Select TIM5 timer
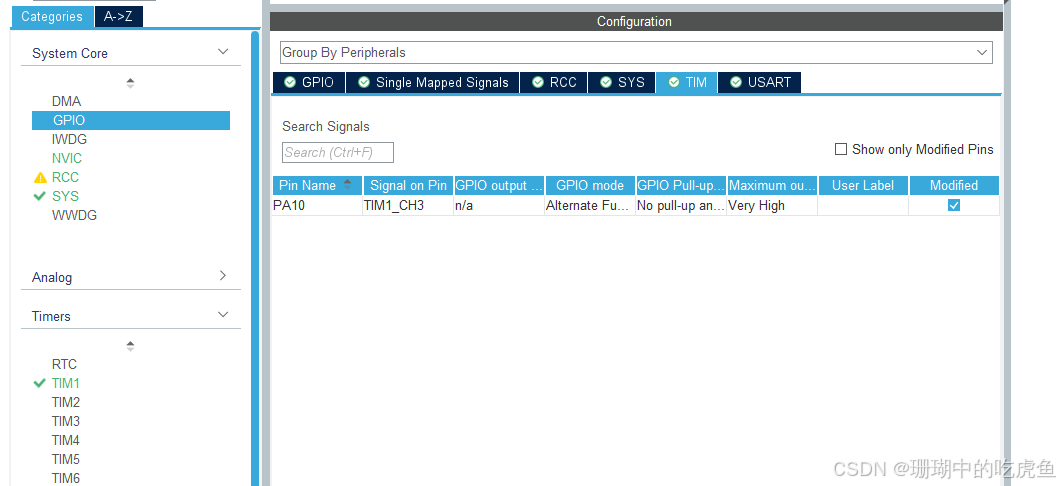 66,459
